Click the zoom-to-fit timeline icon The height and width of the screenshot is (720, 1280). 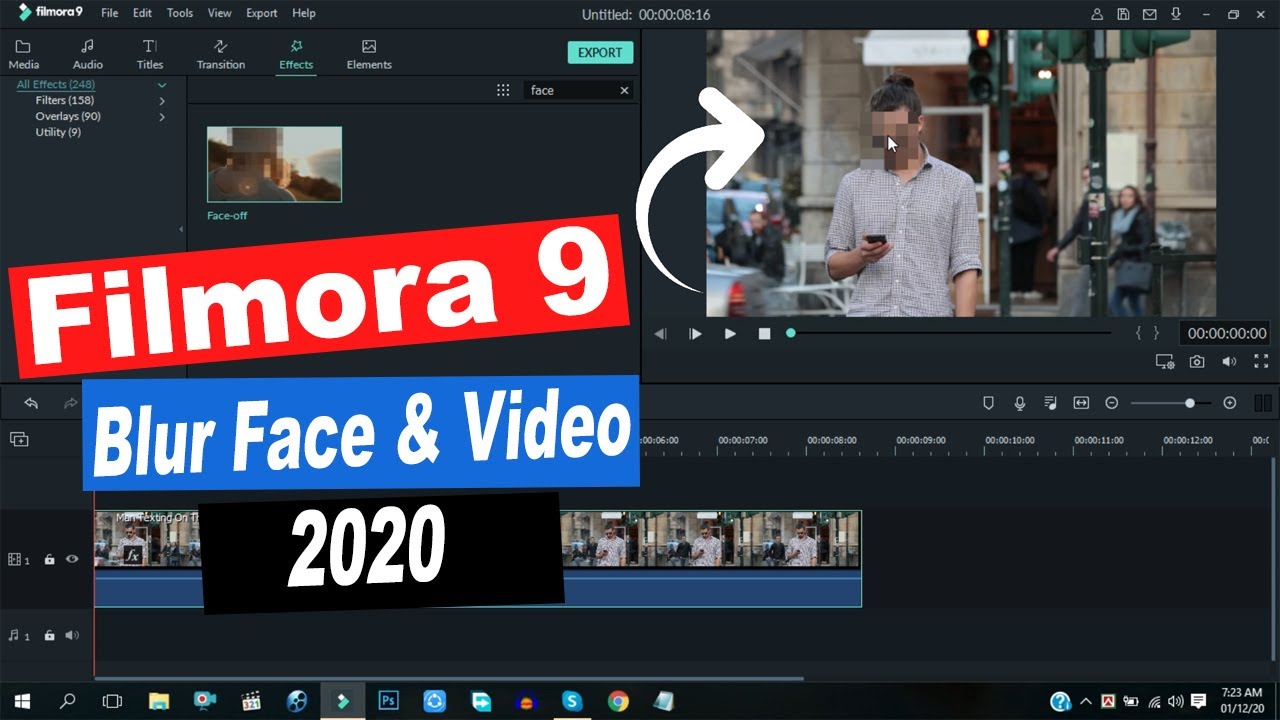click(x=1081, y=403)
